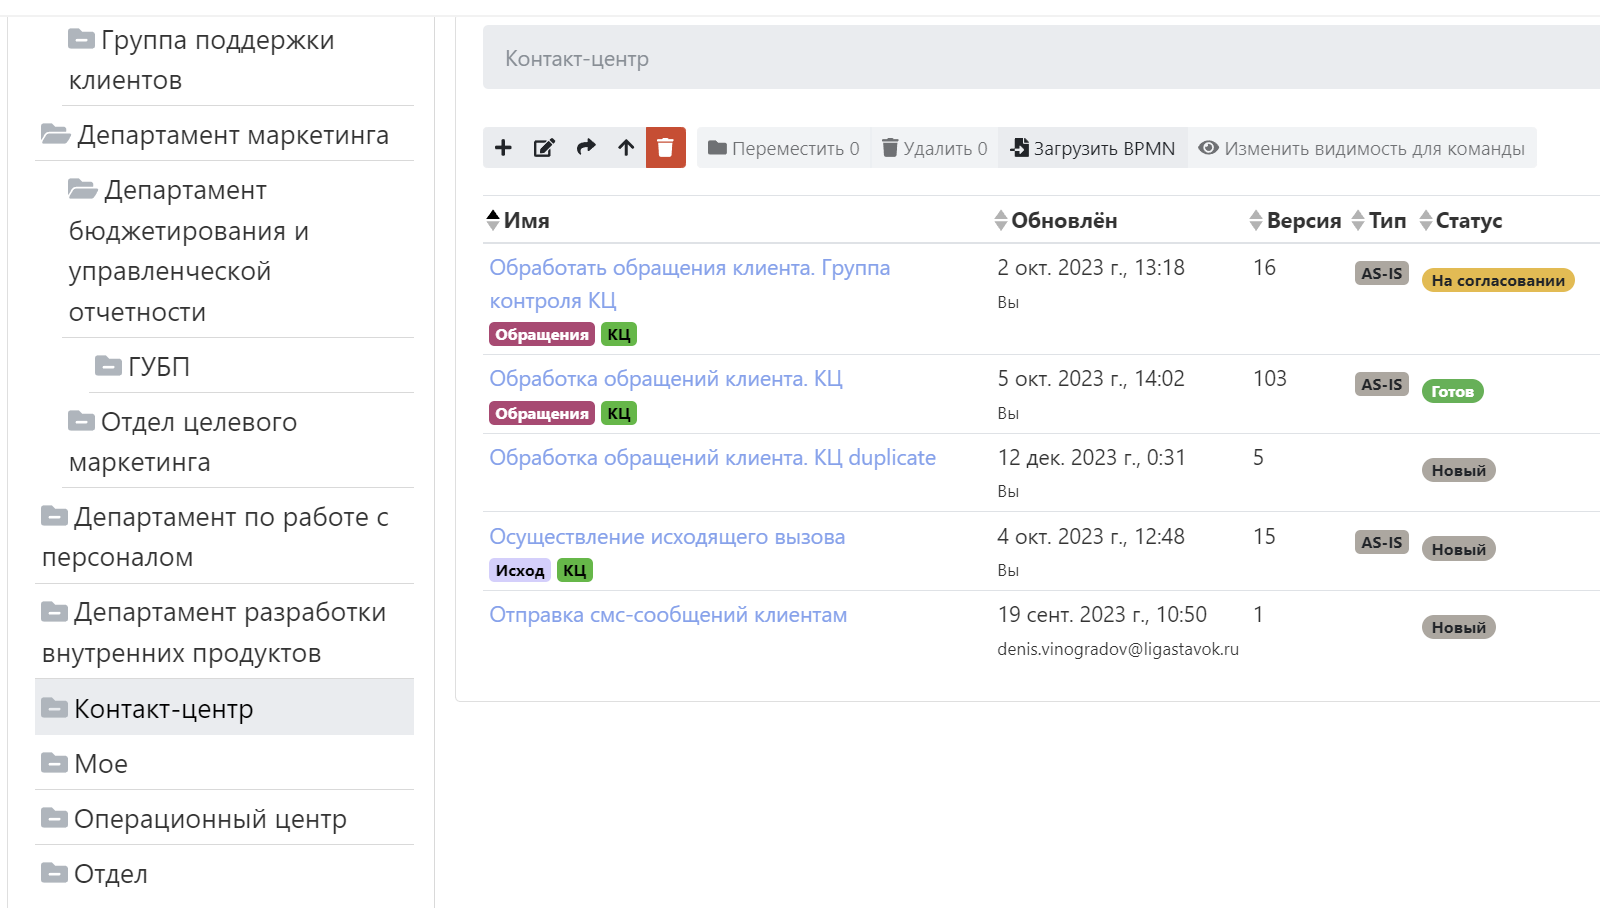Click the Готов status badge

tap(1452, 391)
